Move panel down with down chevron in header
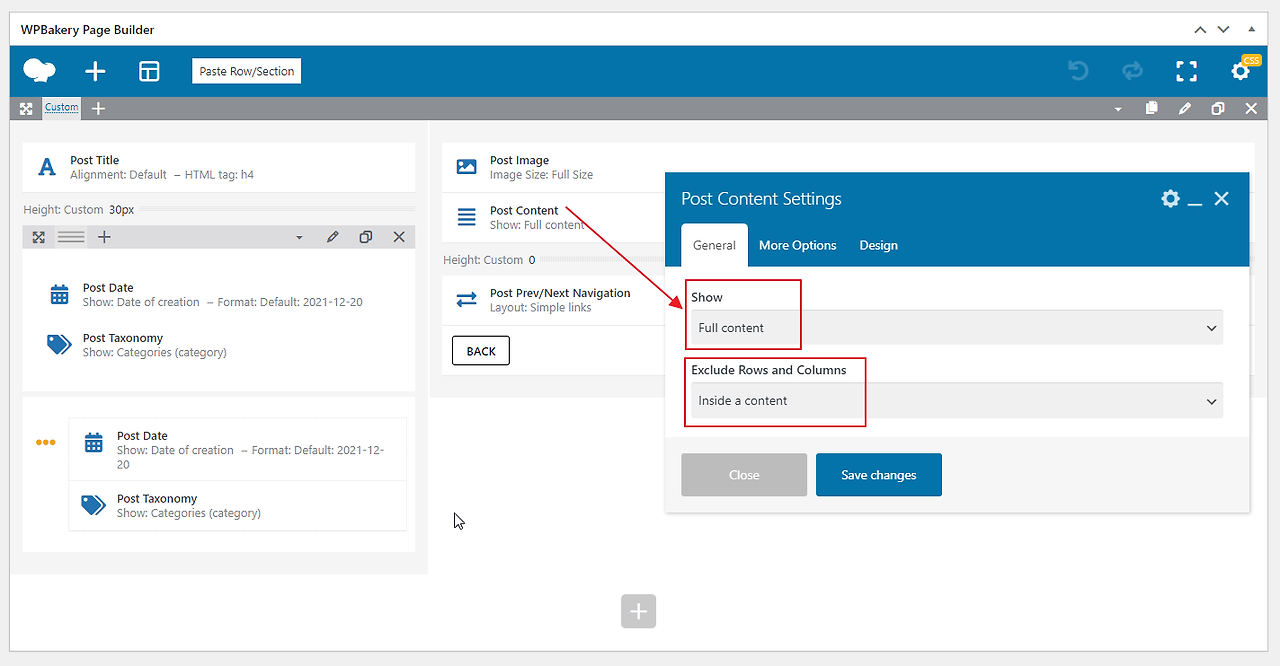 coord(1224,30)
